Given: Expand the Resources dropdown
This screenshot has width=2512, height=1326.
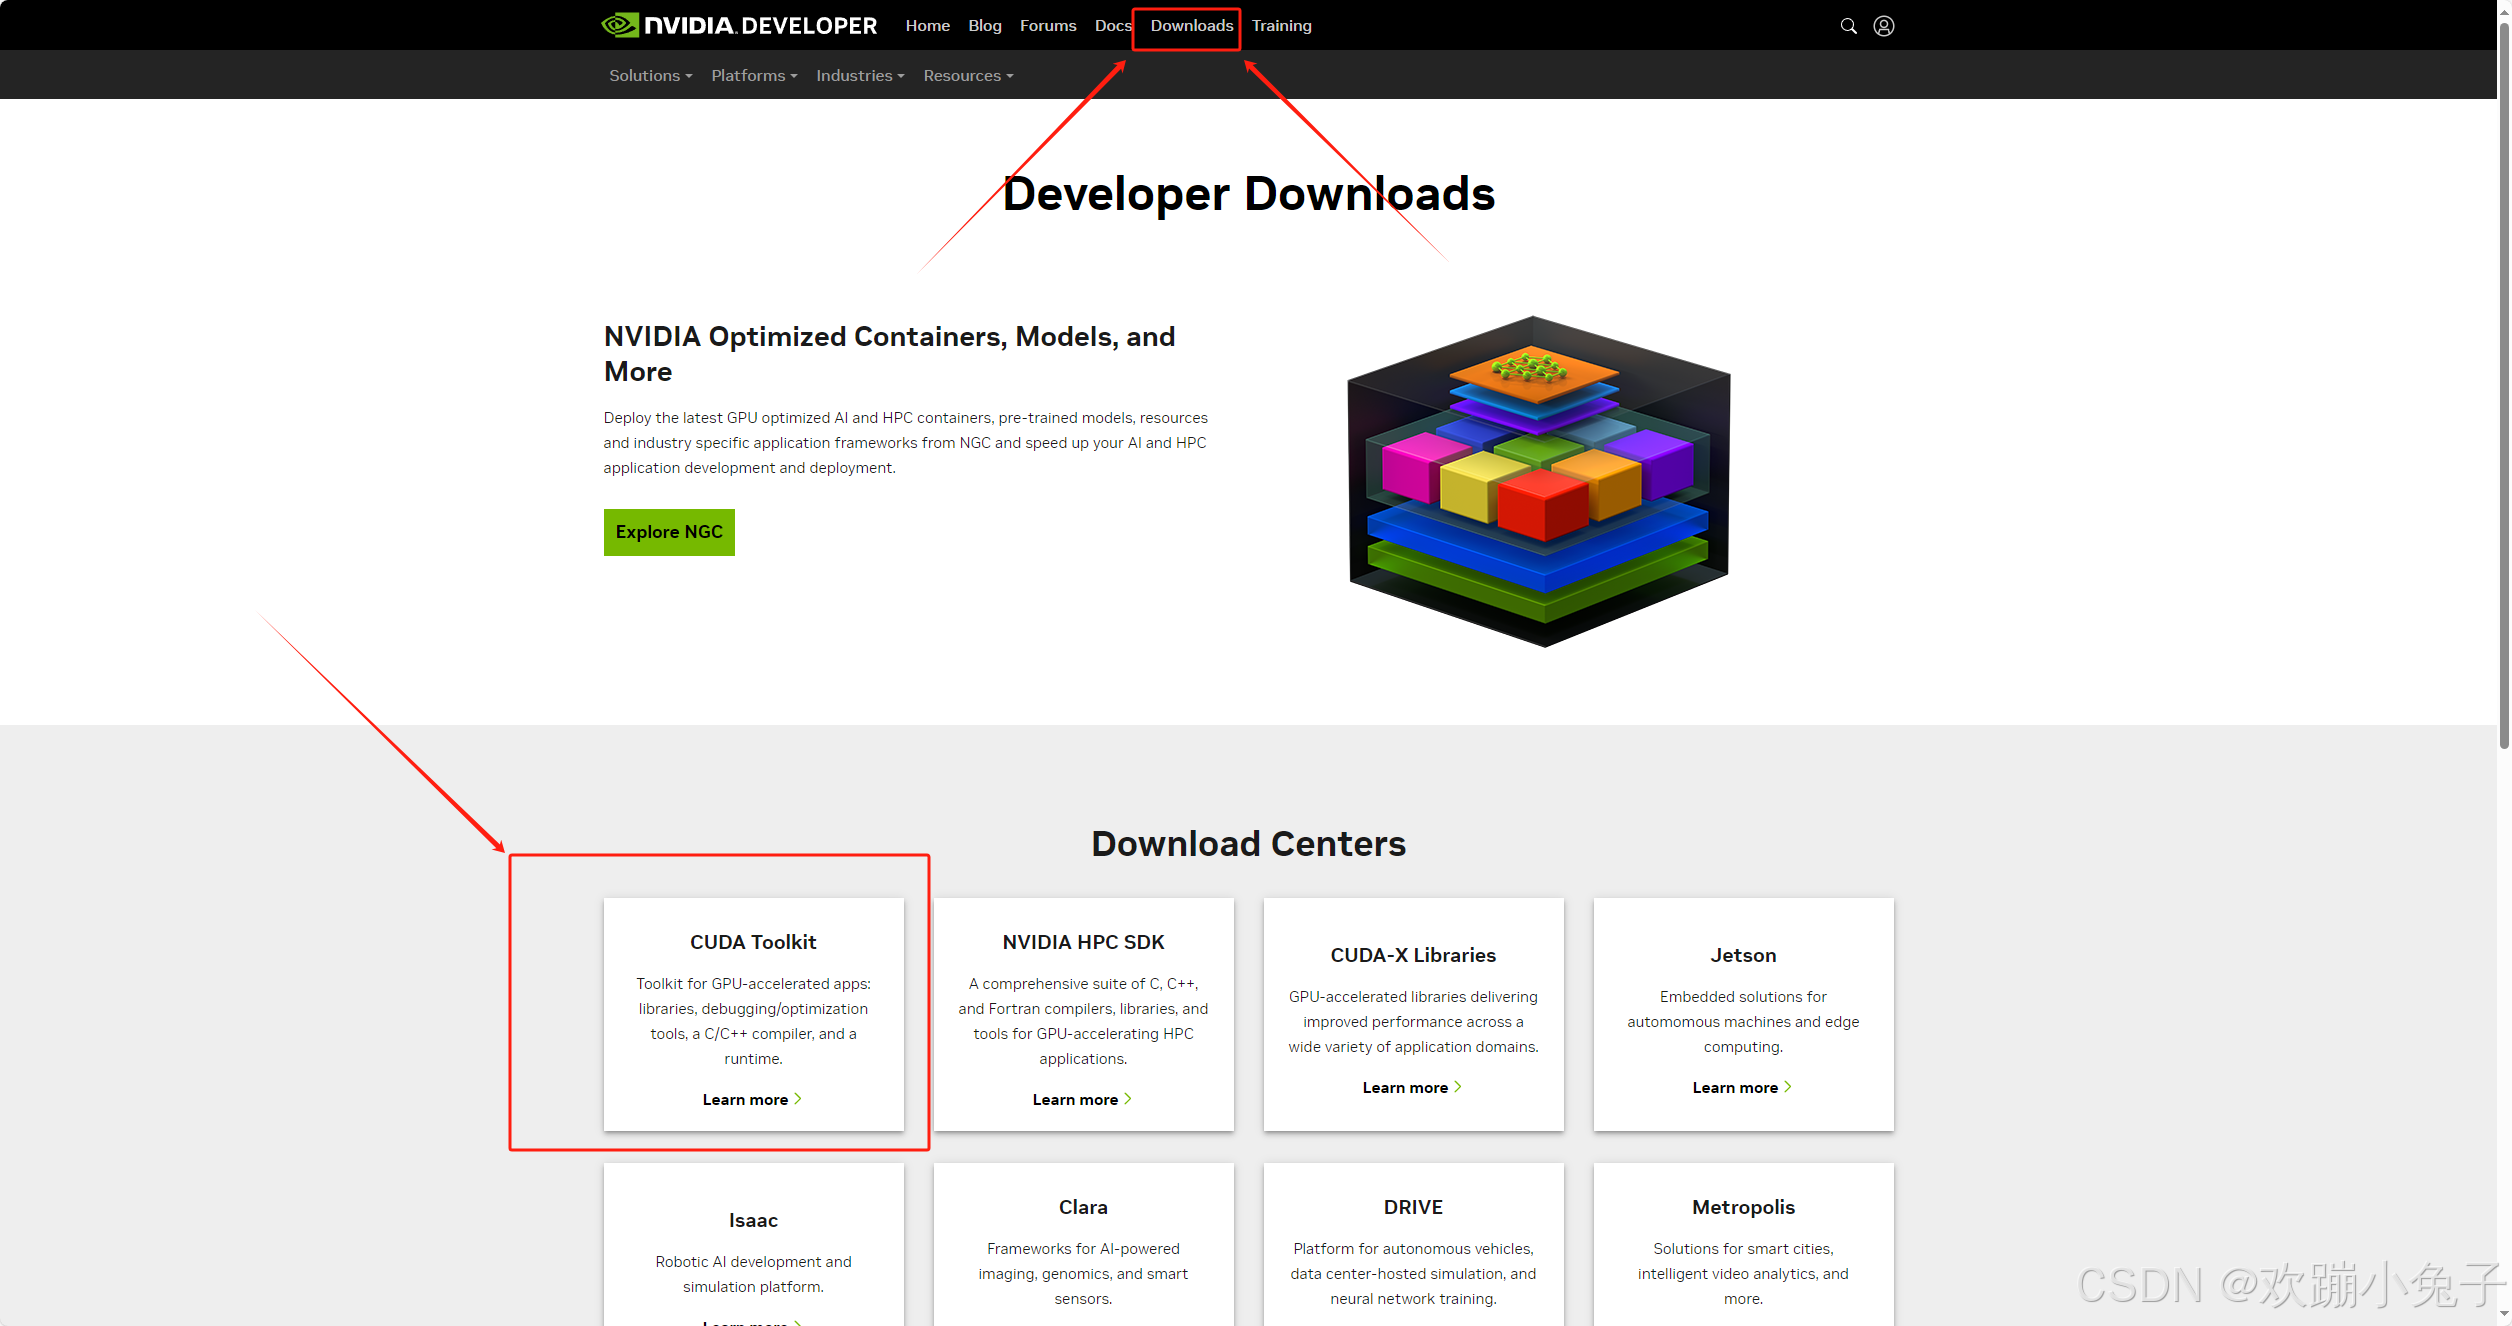Looking at the screenshot, I should click(968, 76).
